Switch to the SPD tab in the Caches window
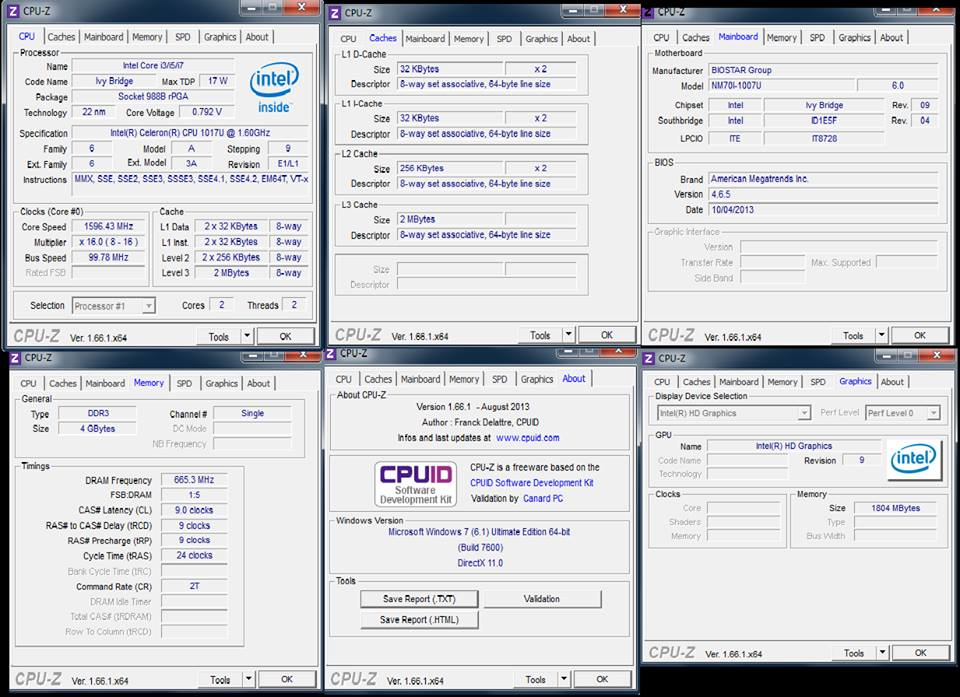The height and width of the screenshot is (697, 960). click(504, 39)
